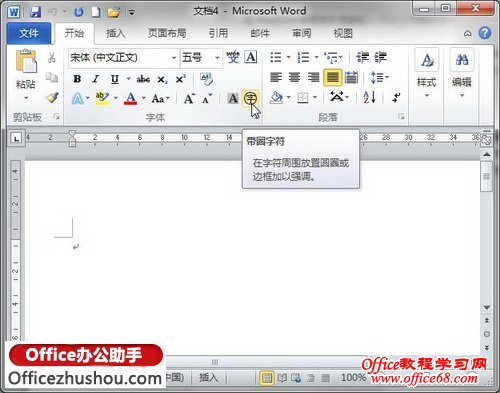The image size is (500, 393).
Task: Click Grow Font large A icon
Action: [x=189, y=99]
